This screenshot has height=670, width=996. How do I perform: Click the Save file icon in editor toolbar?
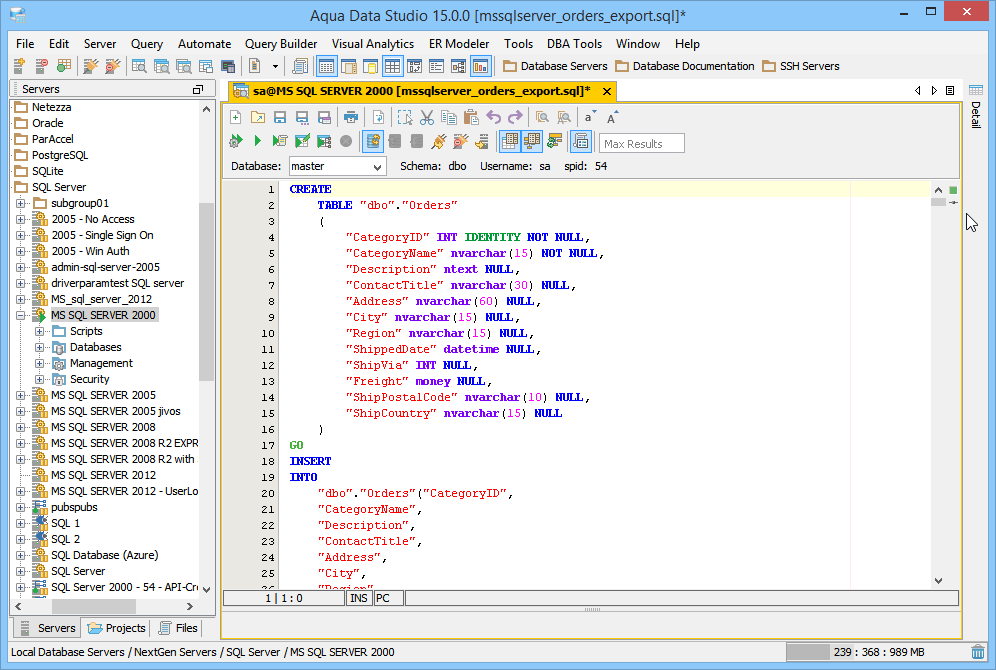tap(280, 117)
